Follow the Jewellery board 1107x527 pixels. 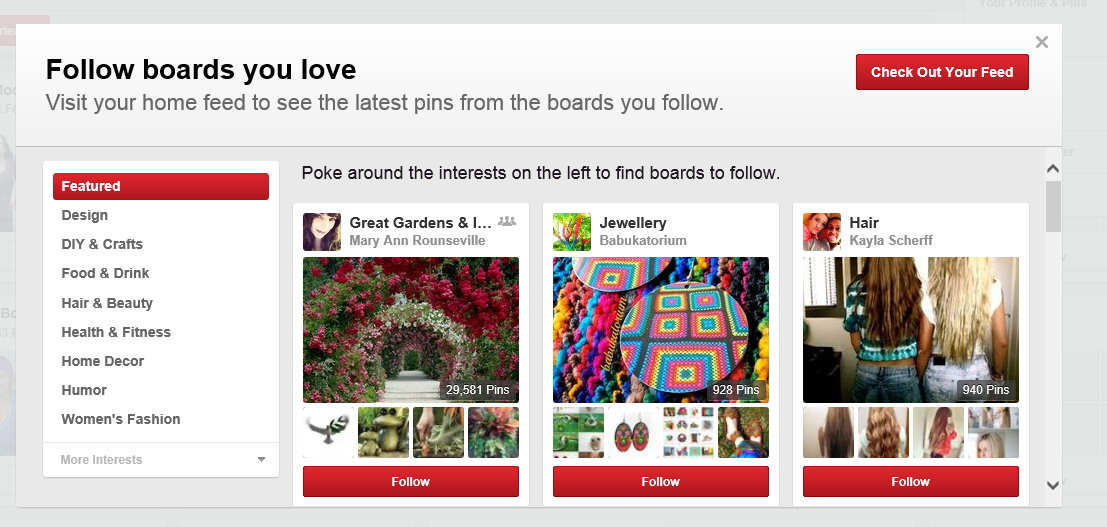pos(660,481)
